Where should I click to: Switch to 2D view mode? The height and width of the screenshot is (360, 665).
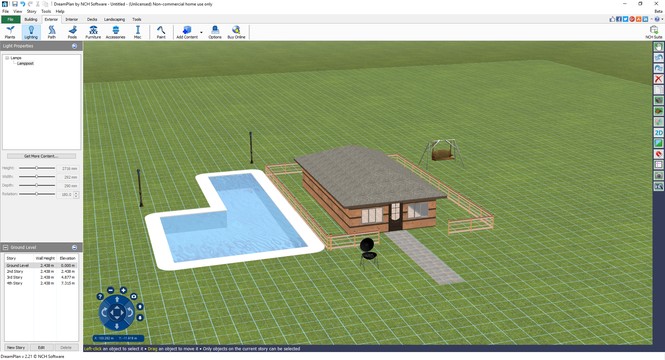point(659,133)
